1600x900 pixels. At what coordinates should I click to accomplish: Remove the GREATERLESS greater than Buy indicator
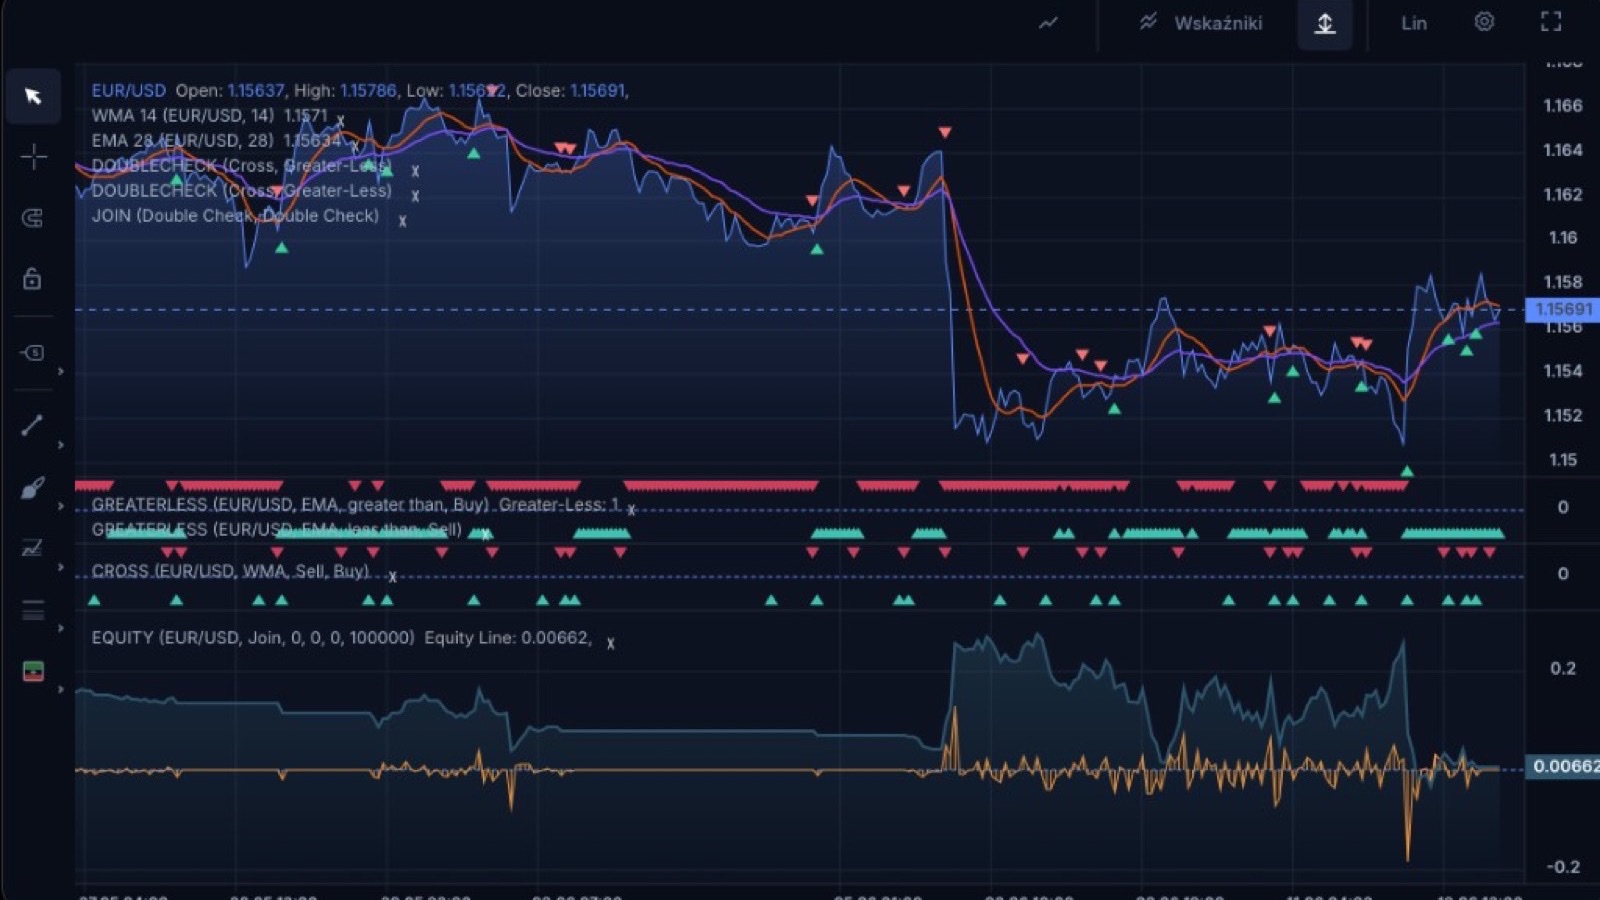(x=631, y=509)
